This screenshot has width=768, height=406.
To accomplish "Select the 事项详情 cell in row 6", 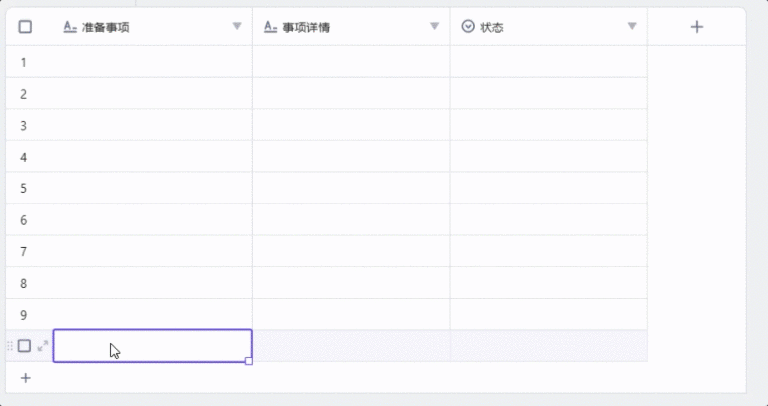I will tap(351, 220).
